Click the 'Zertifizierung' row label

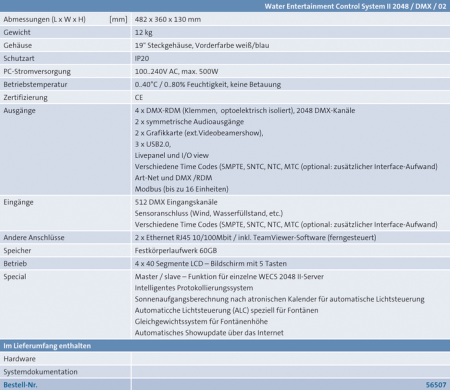(25, 97)
